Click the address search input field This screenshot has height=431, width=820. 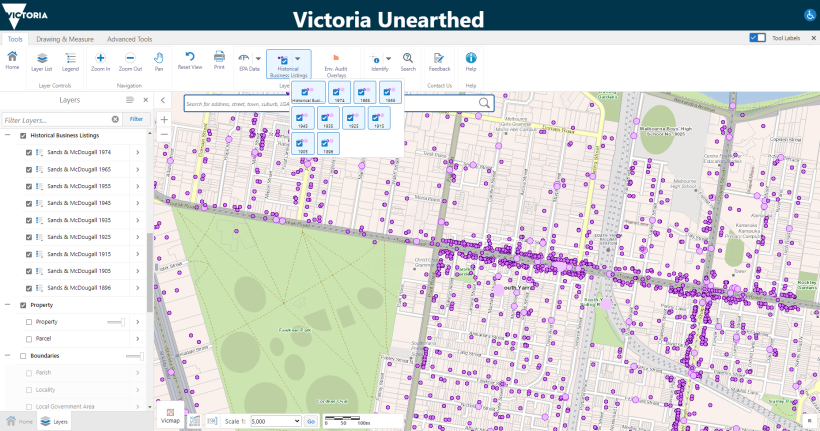coord(330,103)
